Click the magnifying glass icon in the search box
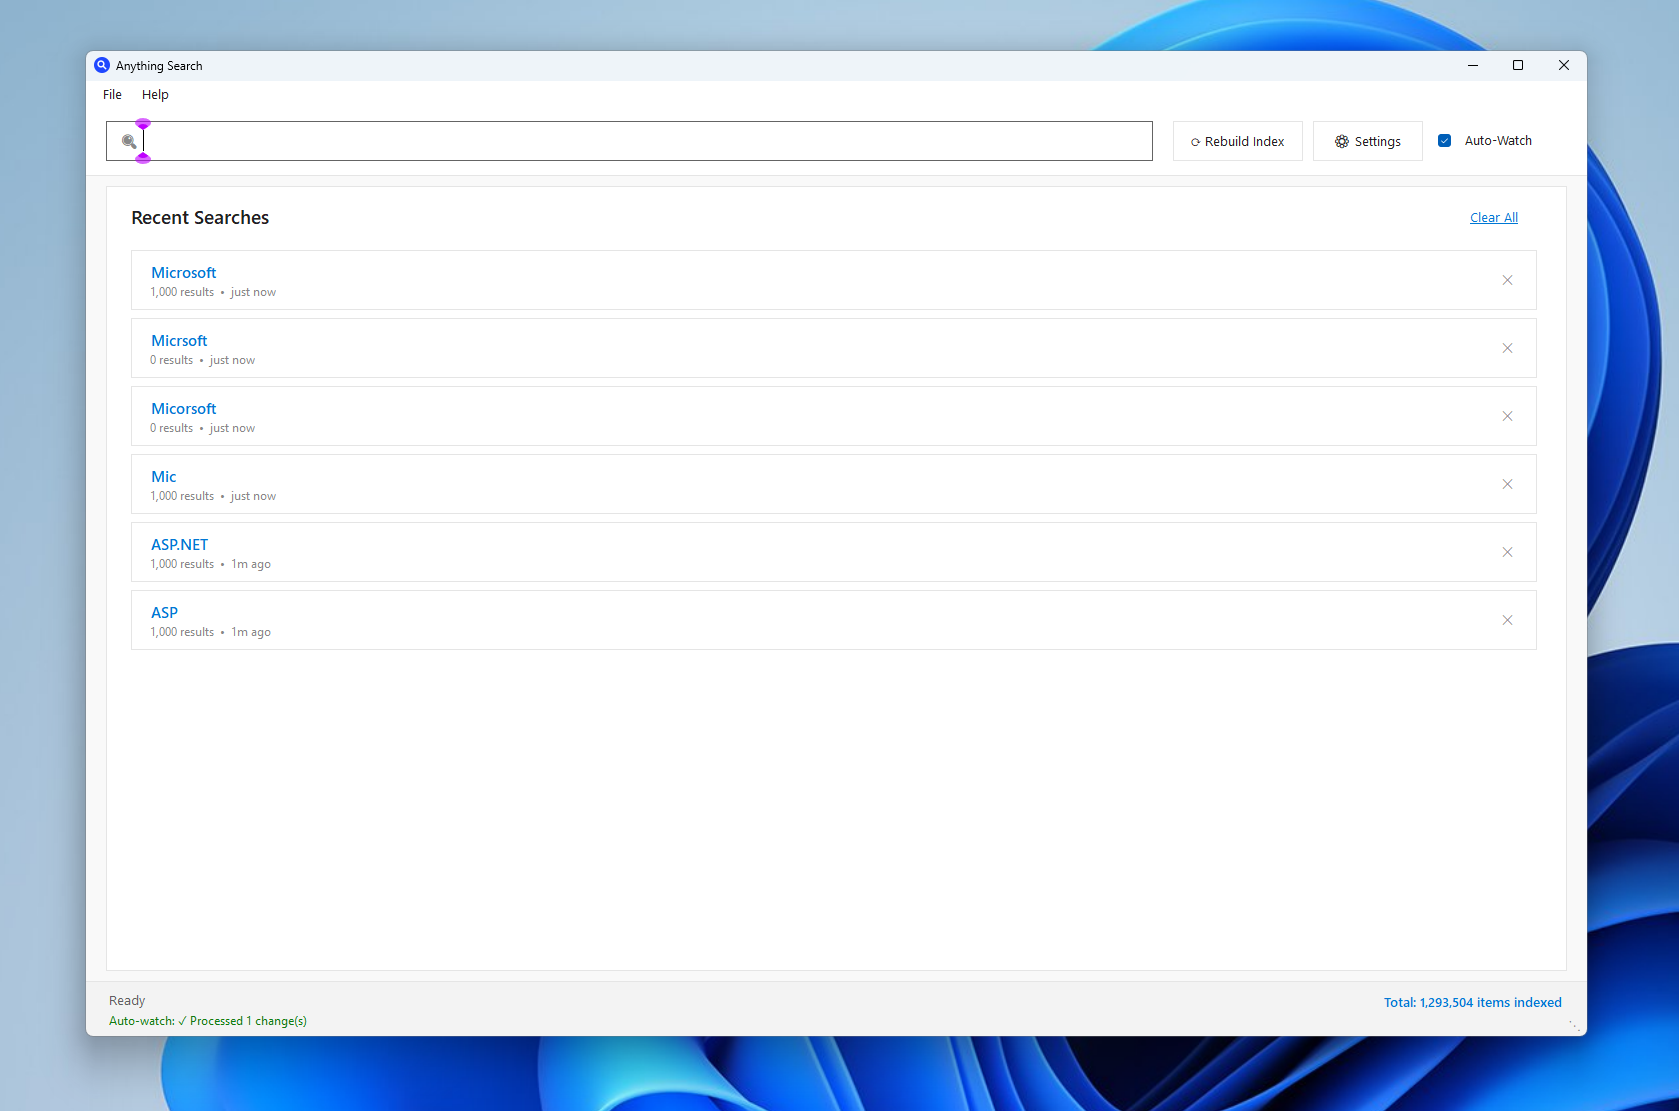 pyautogui.click(x=128, y=141)
